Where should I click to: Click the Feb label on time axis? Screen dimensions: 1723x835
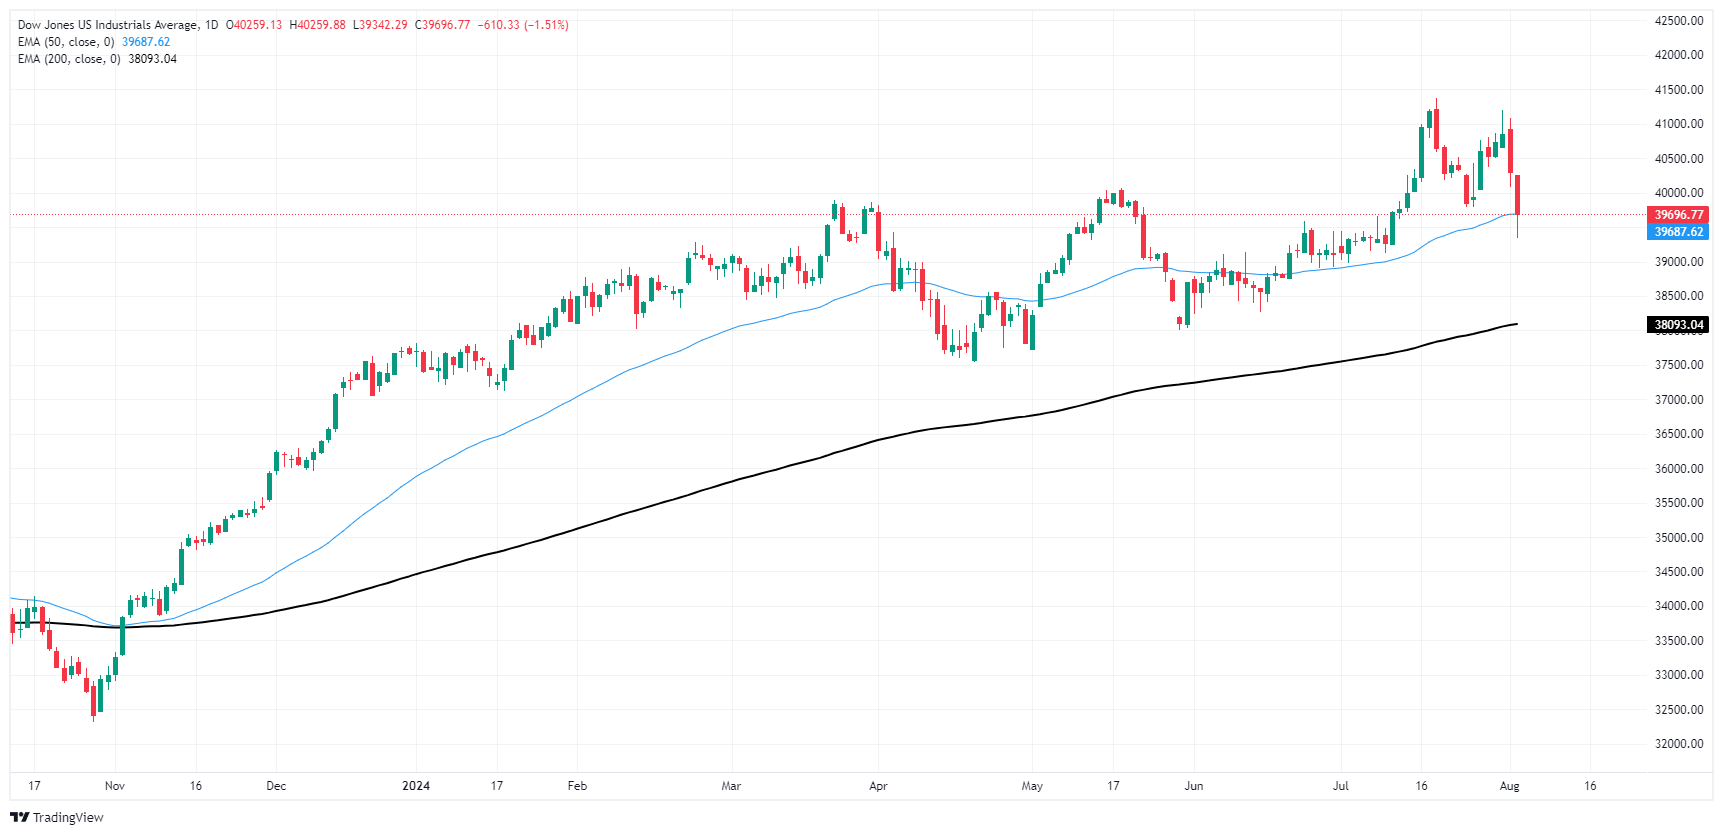click(x=577, y=786)
